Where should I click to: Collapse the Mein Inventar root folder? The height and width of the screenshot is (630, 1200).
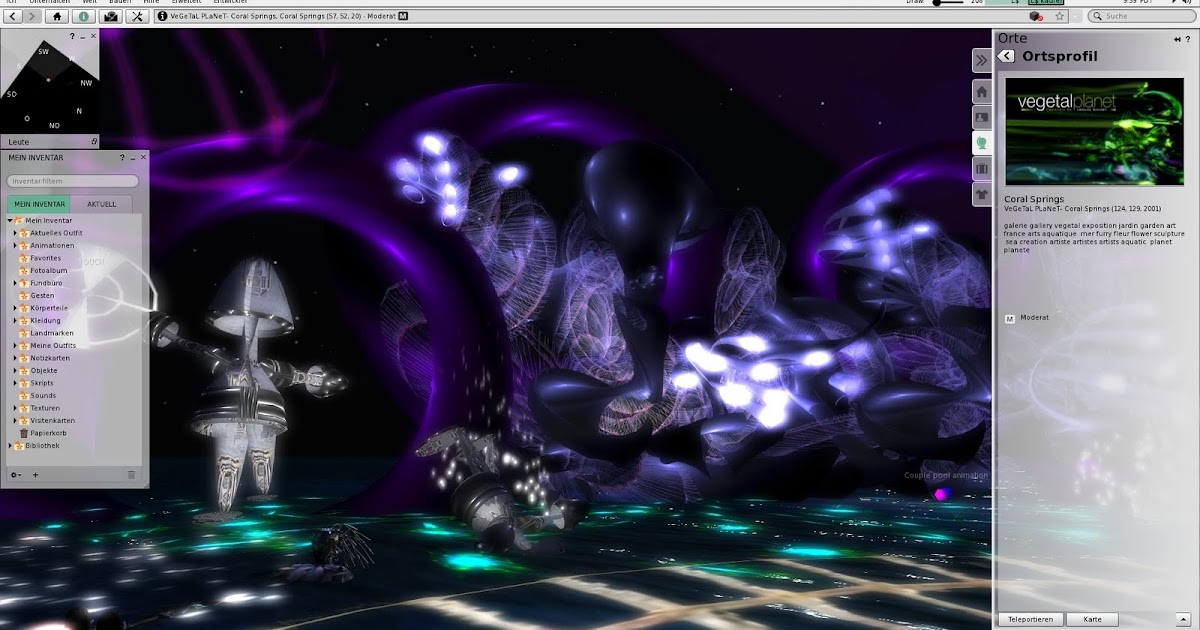click(x=9, y=220)
